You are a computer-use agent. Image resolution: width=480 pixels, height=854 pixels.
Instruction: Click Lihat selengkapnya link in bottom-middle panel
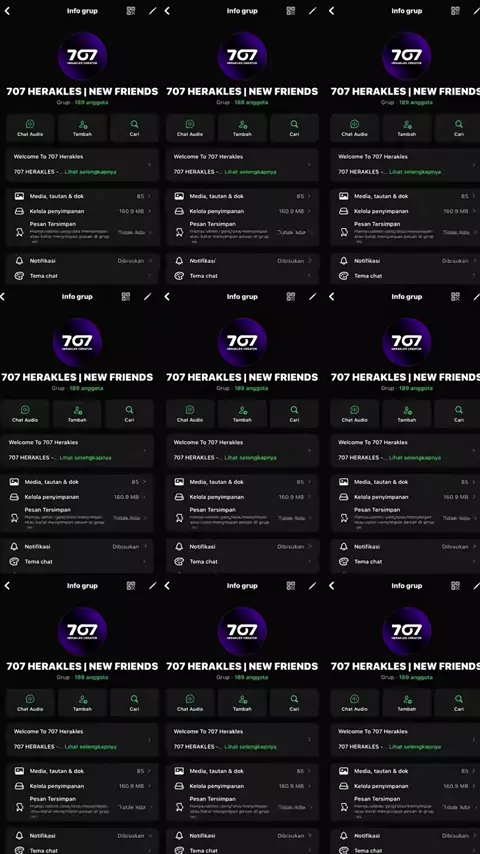point(251,747)
